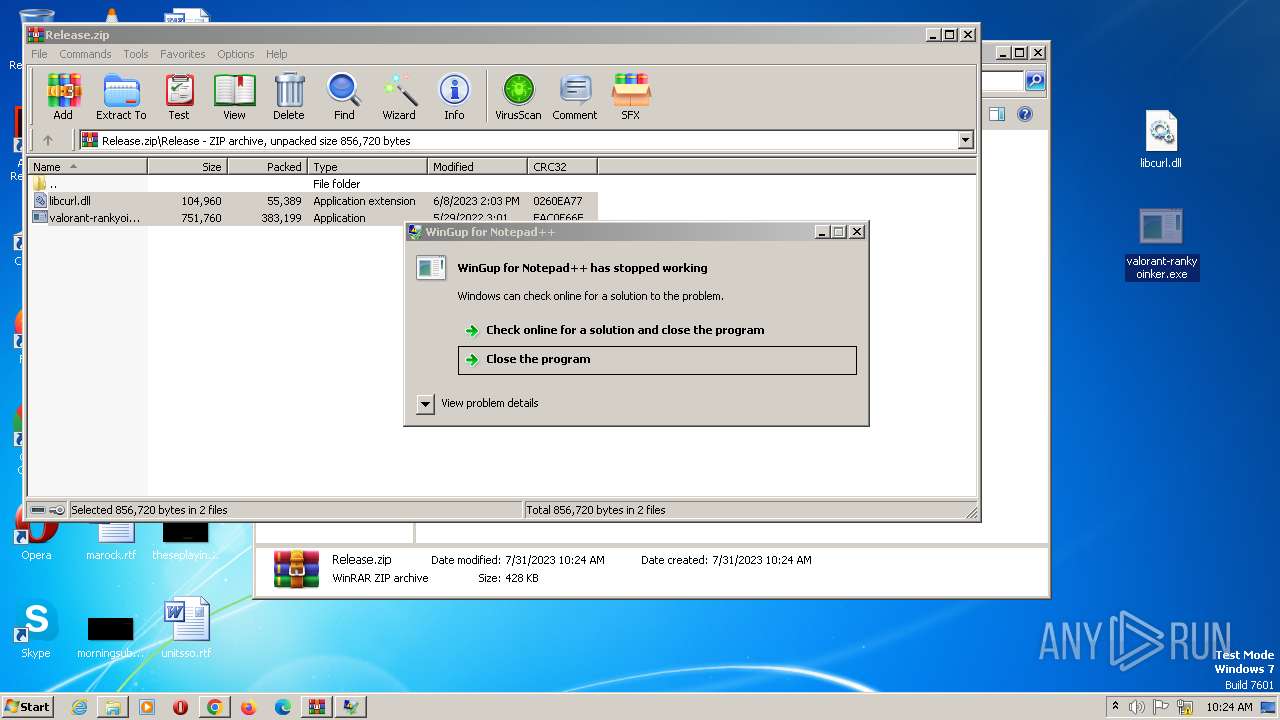The width and height of the screenshot is (1280, 720).
Task: Sort by the Modified column header
Action: tap(477, 166)
